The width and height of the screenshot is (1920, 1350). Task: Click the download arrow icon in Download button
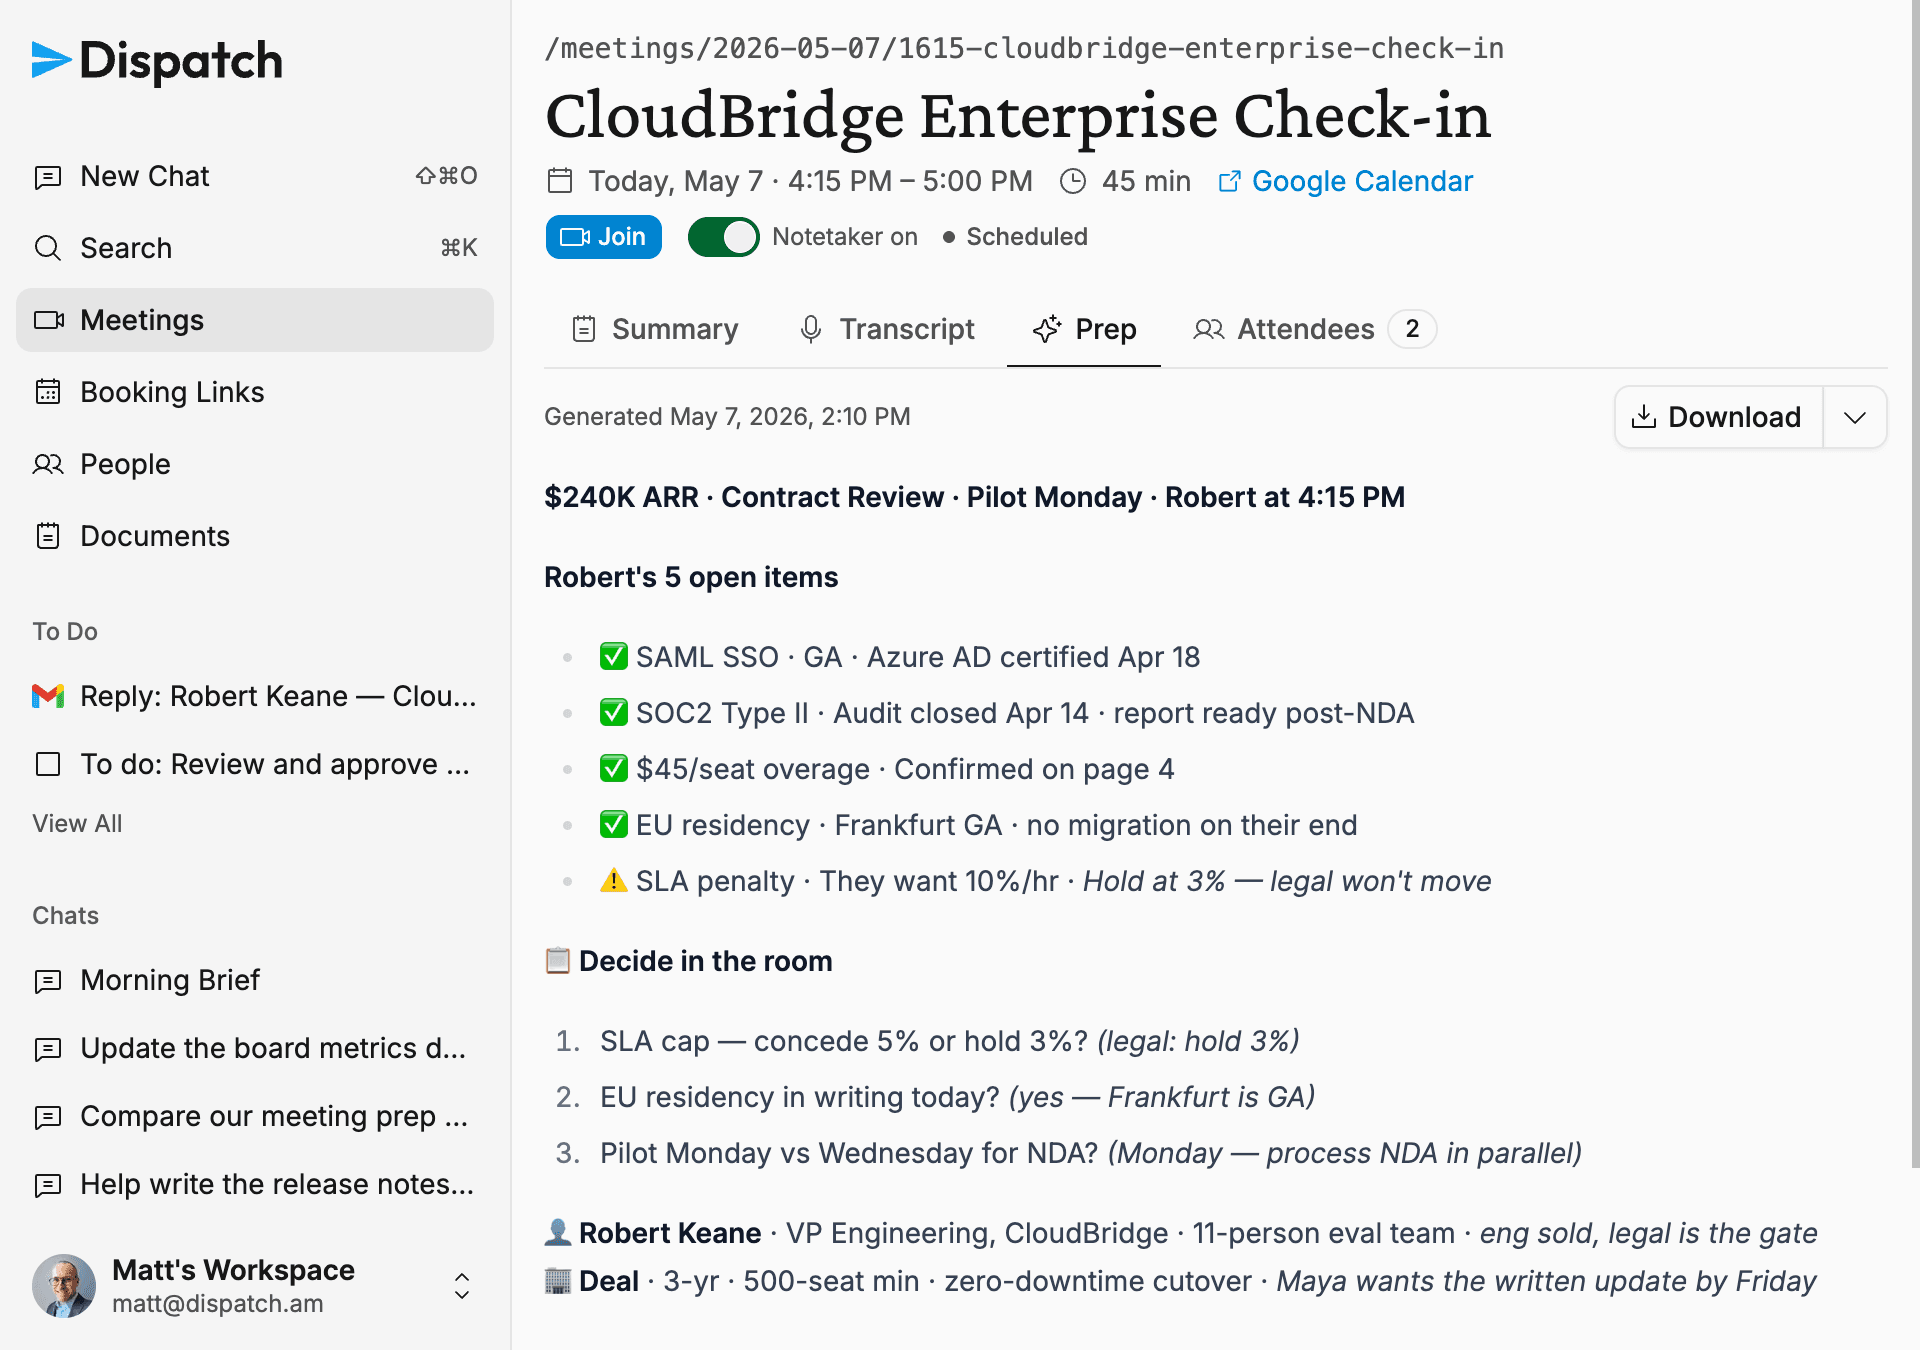pyautogui.click(x=1644, y=417)
